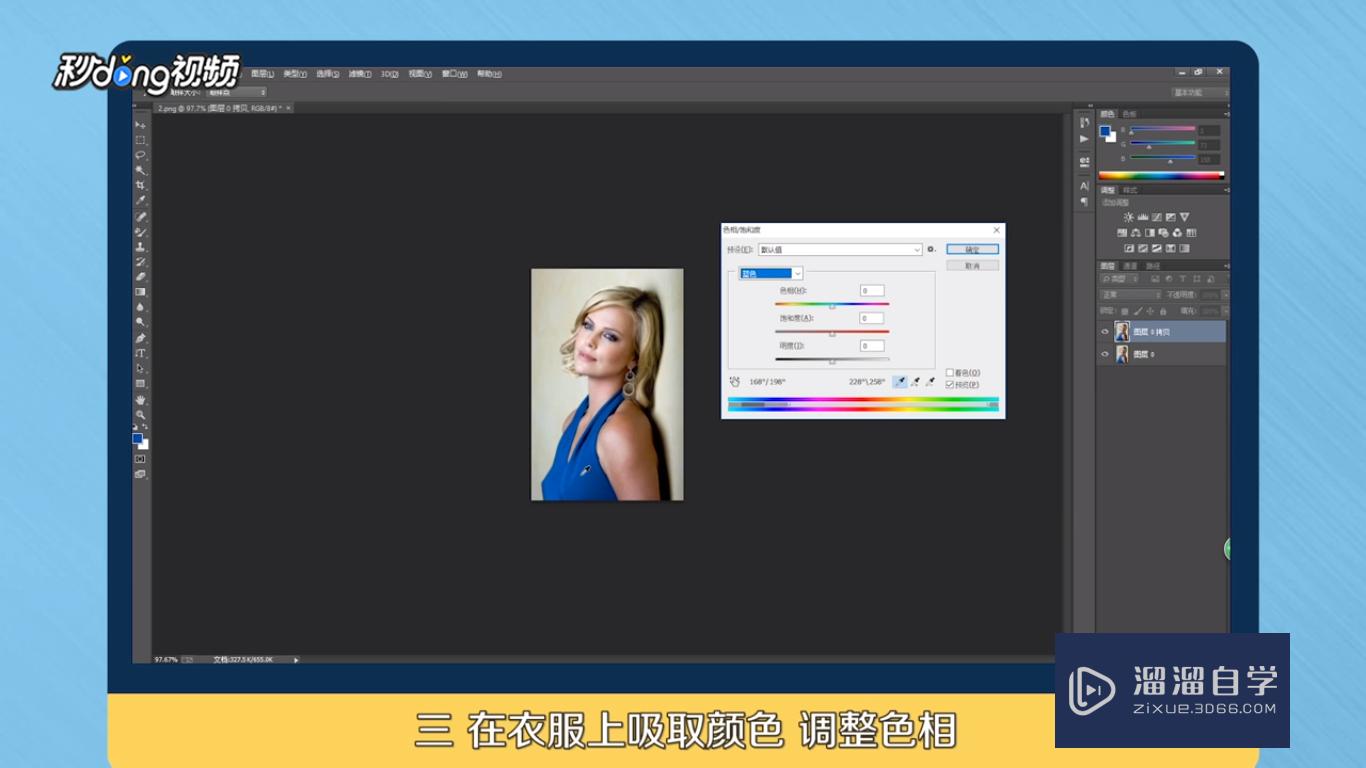The image size is (1366, 768).
Task: Click the OK button in dialog
Action: tap(972, 250)
